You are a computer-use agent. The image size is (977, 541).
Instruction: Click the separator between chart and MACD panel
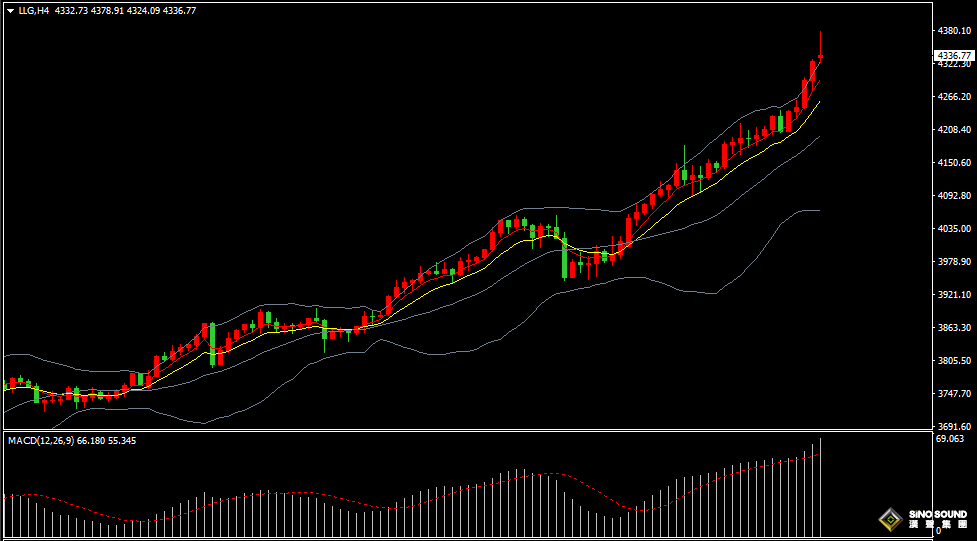tap(470, 431)
